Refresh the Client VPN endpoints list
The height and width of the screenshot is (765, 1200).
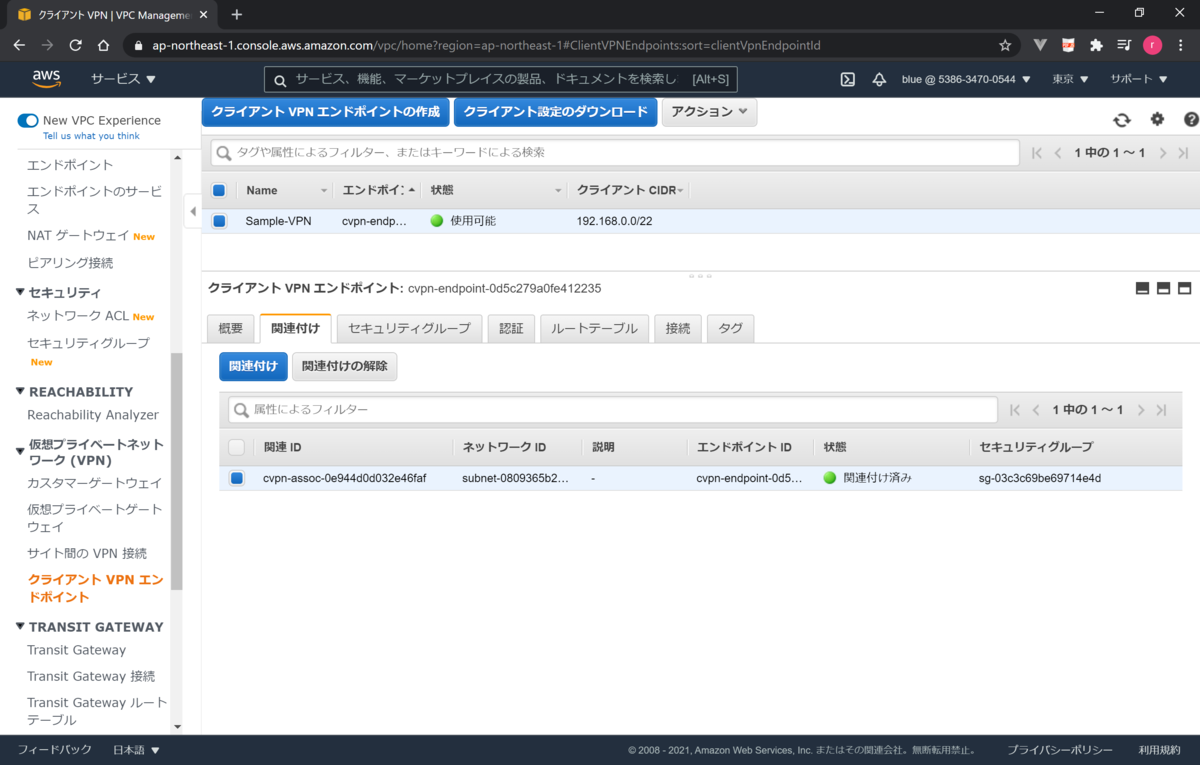pos(1122,120)
